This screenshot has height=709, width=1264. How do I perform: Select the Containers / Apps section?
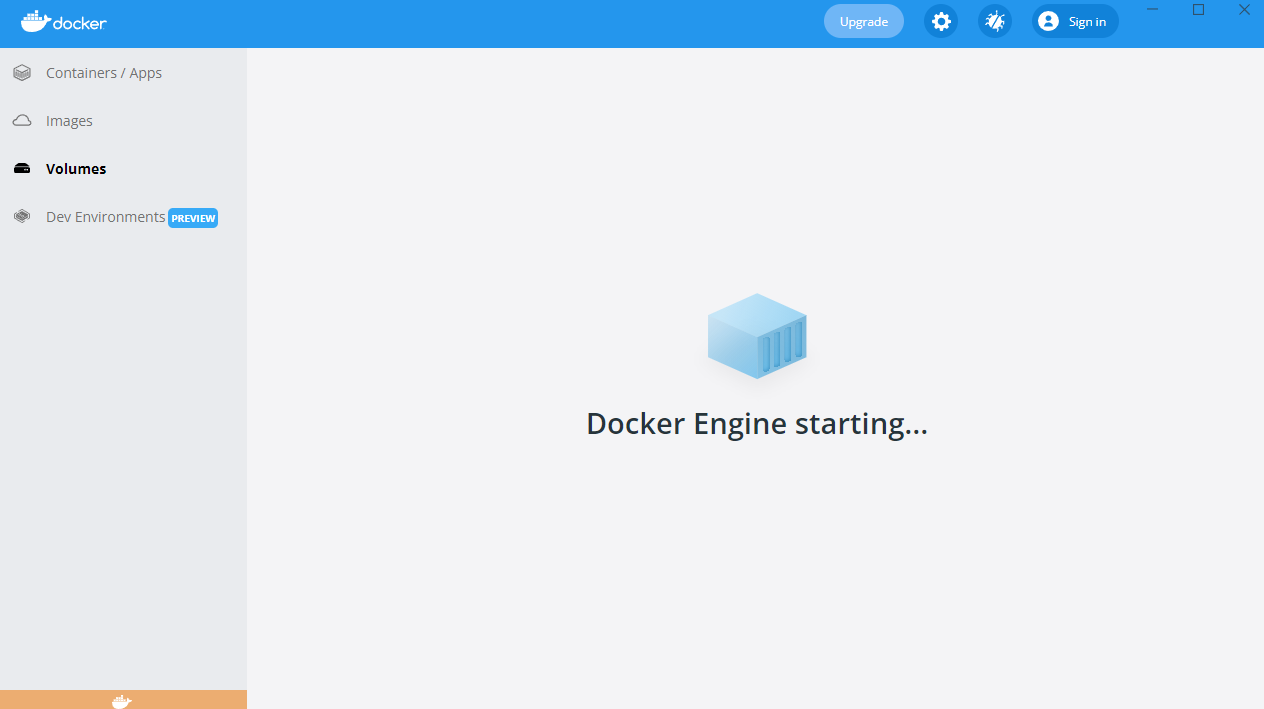tap(103, 72)
